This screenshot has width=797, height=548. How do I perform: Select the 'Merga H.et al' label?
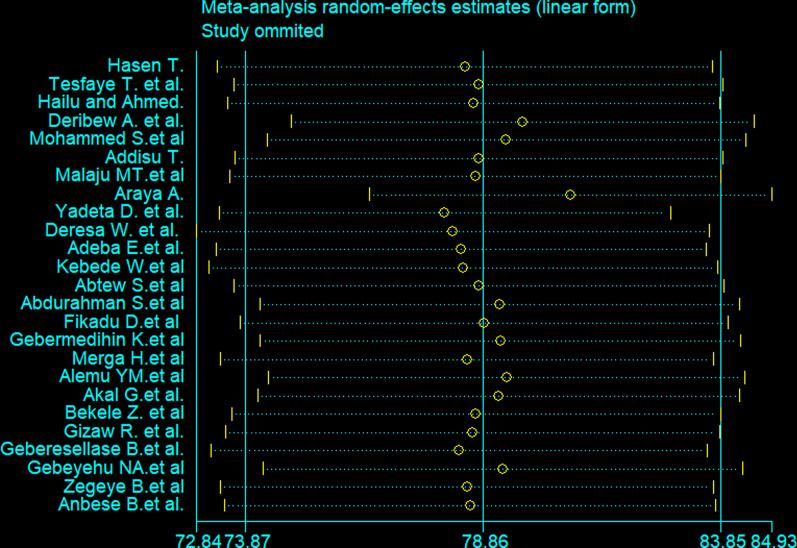(128, 358)
